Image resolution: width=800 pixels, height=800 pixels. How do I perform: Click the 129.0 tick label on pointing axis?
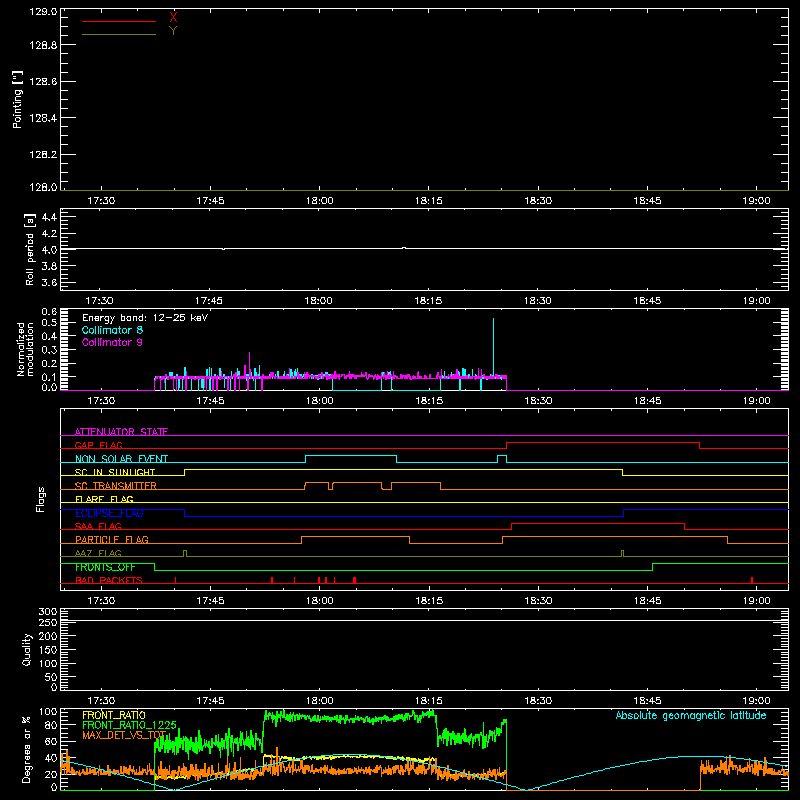point(43,12)
